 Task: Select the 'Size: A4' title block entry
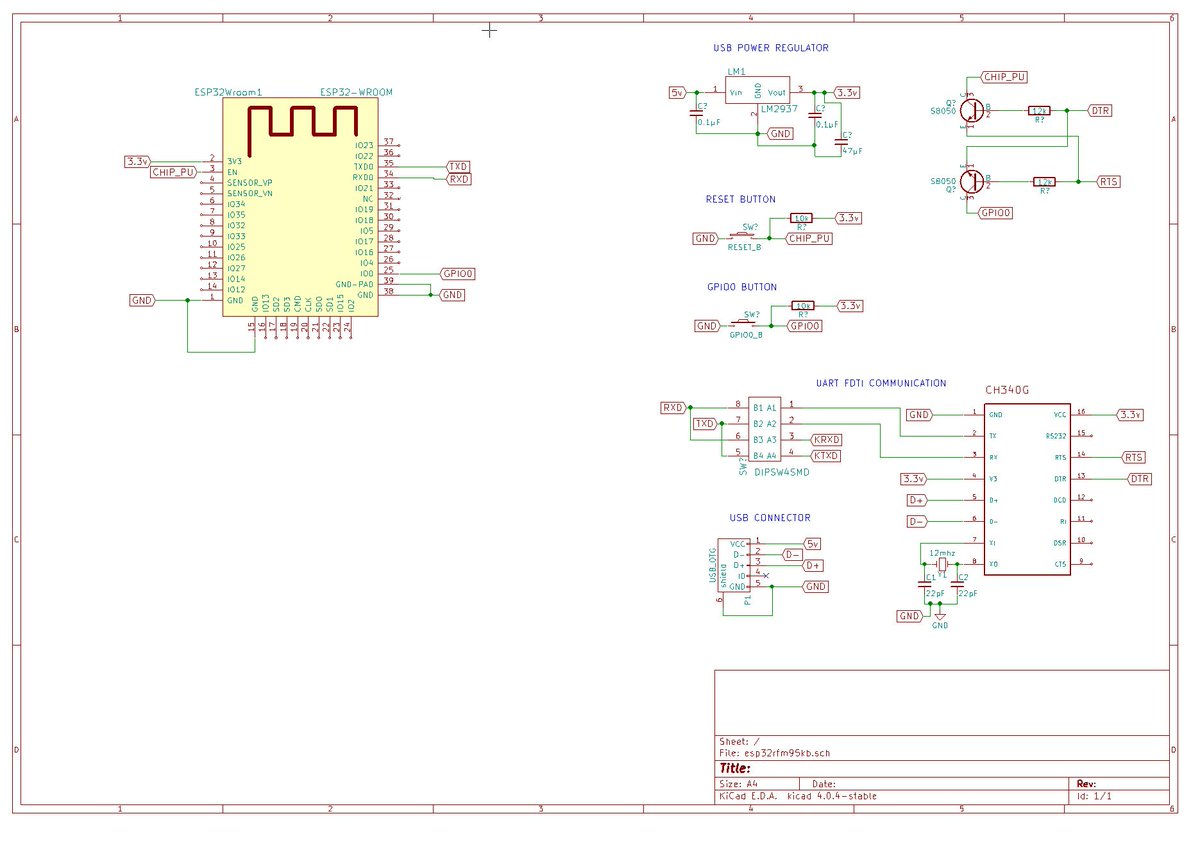tap(739, 784)
